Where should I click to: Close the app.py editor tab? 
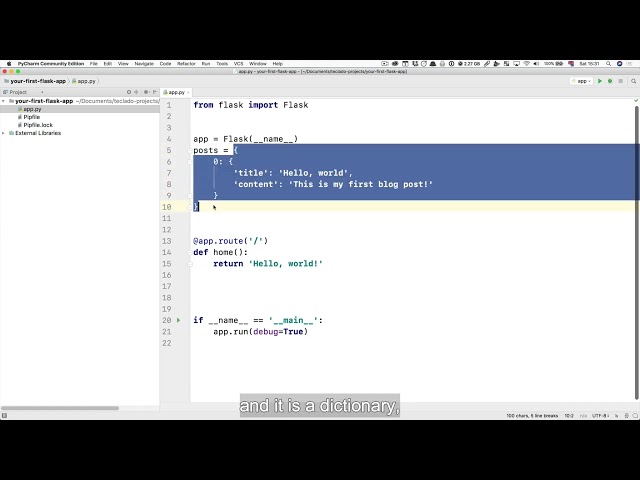point(188,93)
